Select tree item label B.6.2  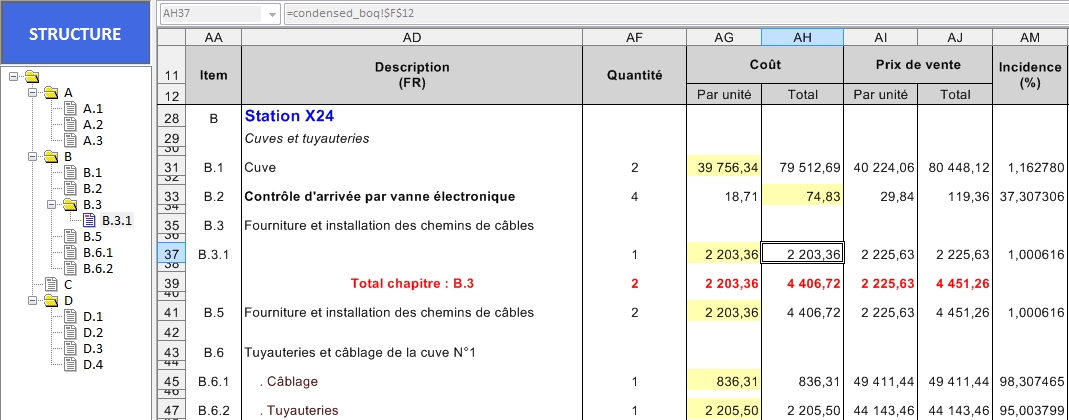coord(97,268)
